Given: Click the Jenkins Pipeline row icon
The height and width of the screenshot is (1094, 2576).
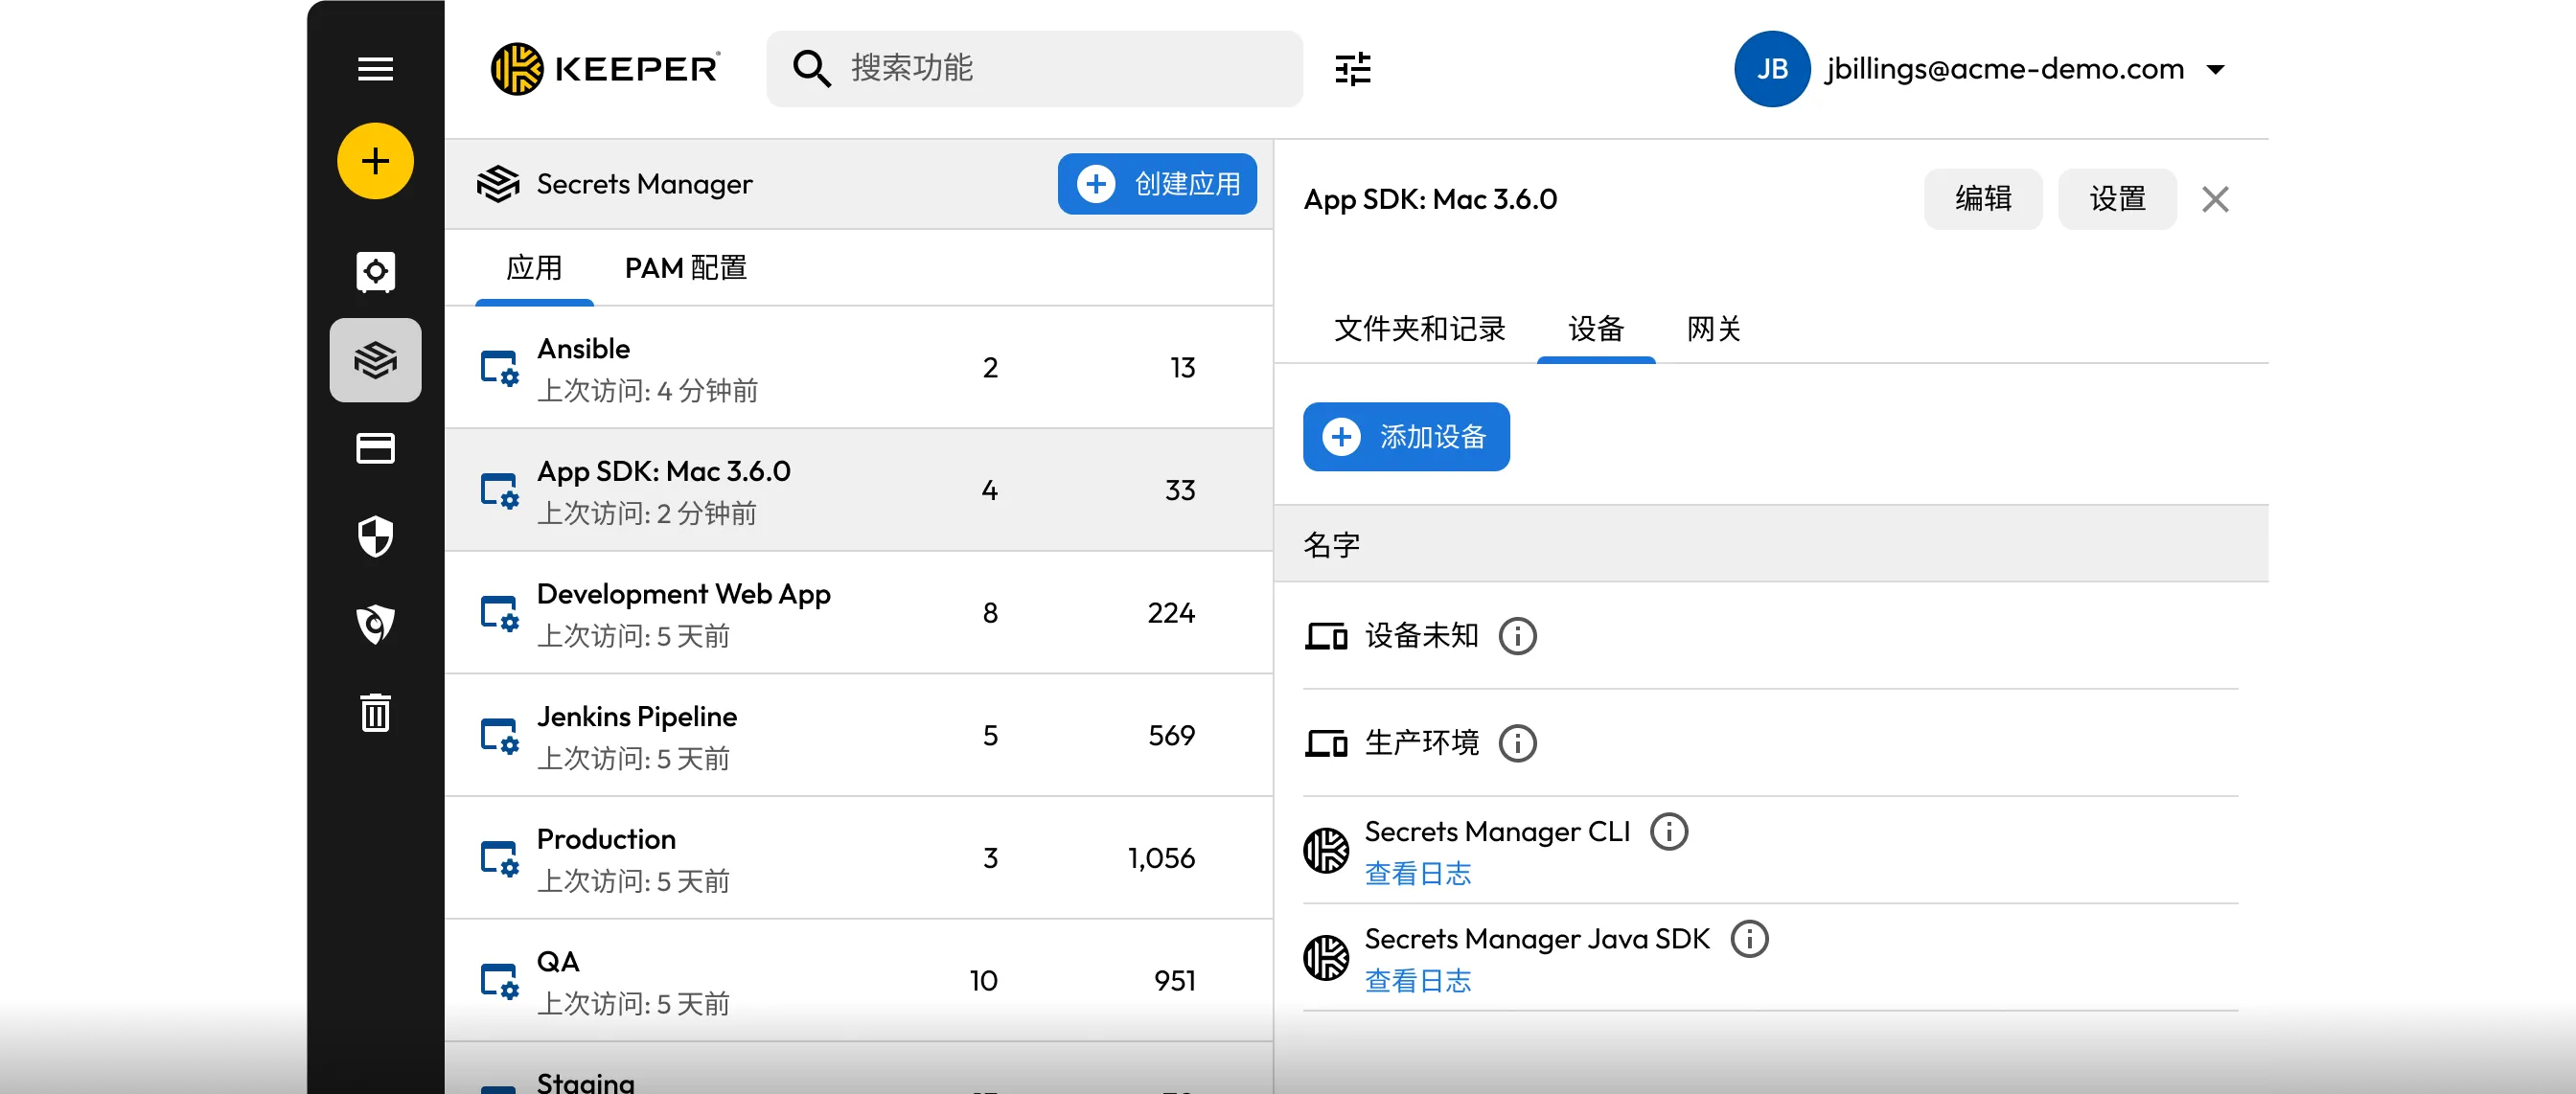Looking at the screenshot, I should [499, 736].
